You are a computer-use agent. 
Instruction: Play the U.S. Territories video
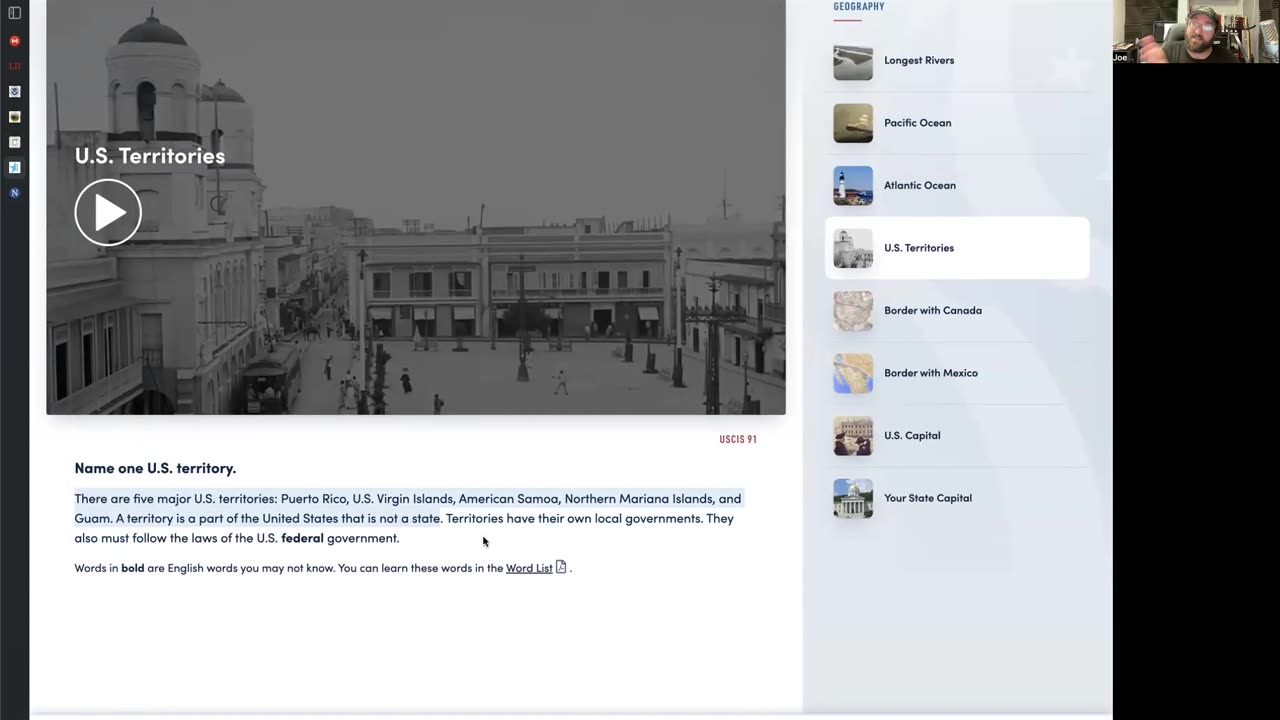[x=108, y=212]
